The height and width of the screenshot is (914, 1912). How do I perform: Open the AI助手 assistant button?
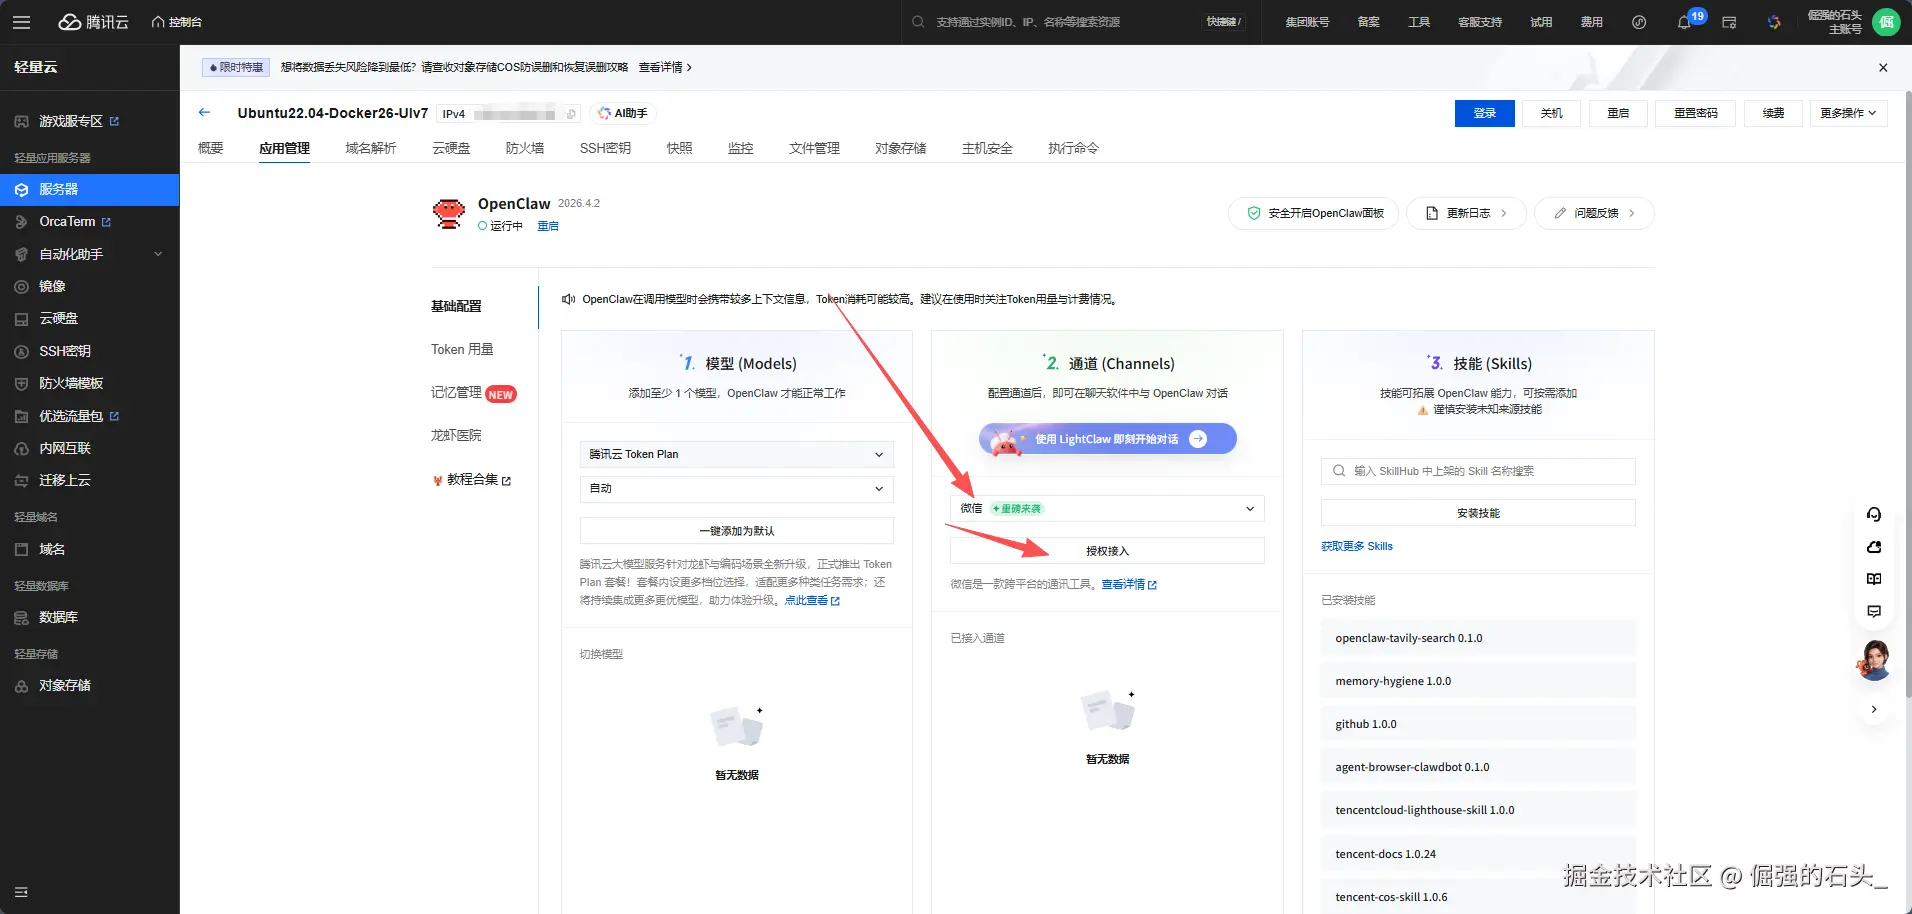[623, 113]
